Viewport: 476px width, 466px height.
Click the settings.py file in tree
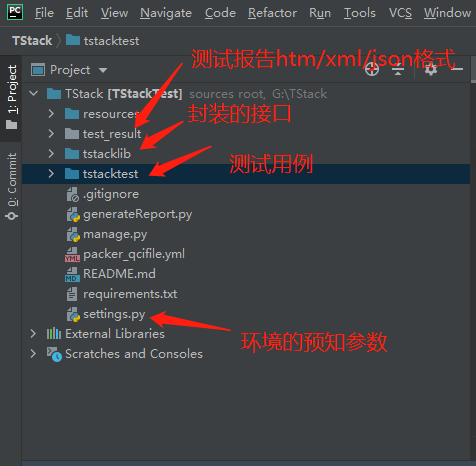(106, 314)
